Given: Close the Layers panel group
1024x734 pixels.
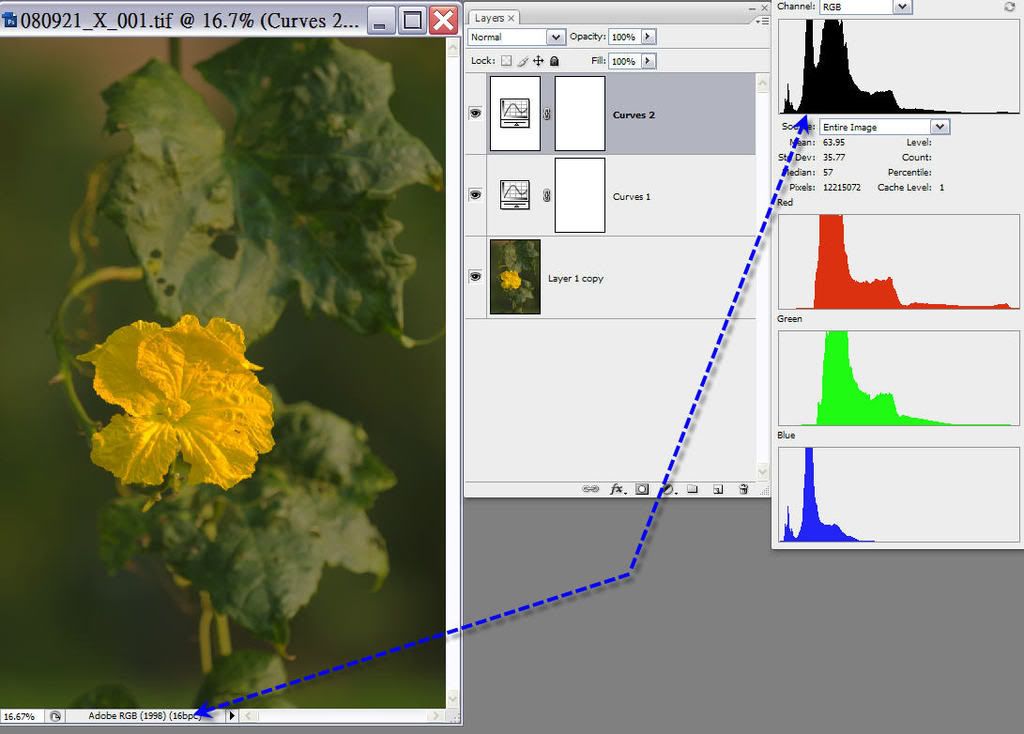Looking at the screenshot, I should (x=764, y=8).
